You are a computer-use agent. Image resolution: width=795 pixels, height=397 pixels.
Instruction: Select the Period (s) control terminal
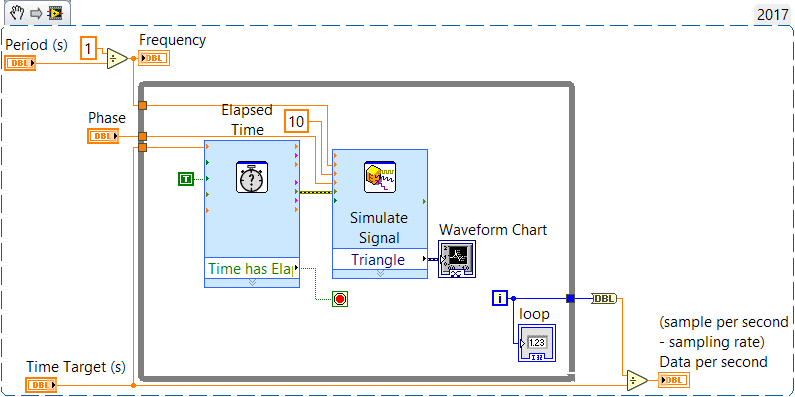coord(20,63)
